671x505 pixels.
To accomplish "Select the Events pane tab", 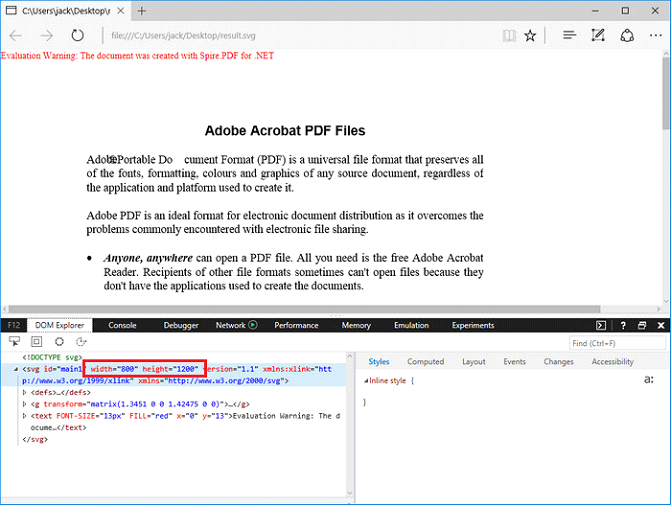I will pyautogui.click(x=514, y=362).
